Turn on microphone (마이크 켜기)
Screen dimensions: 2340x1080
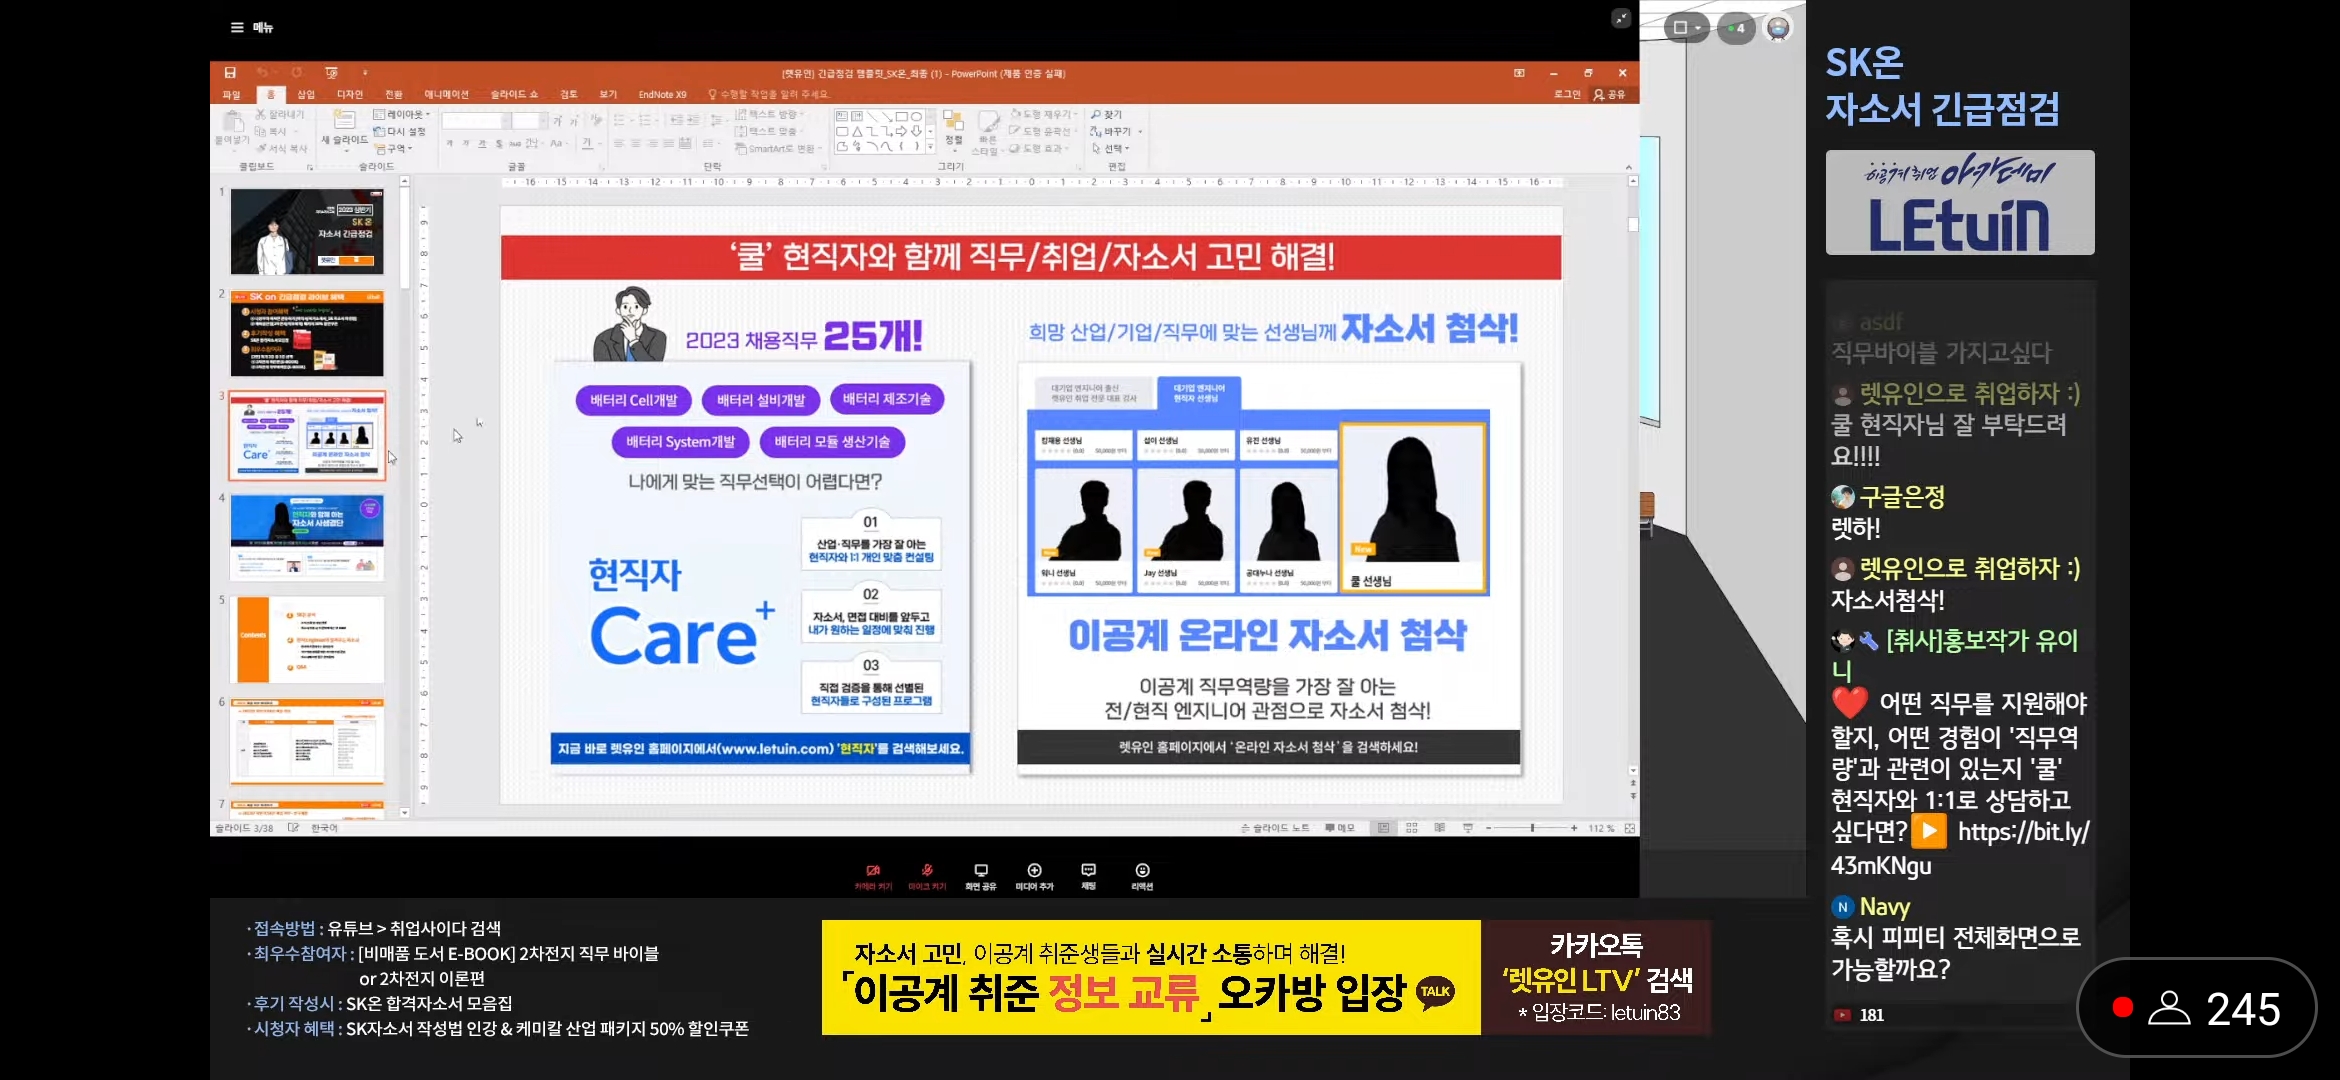pos(927,876)
